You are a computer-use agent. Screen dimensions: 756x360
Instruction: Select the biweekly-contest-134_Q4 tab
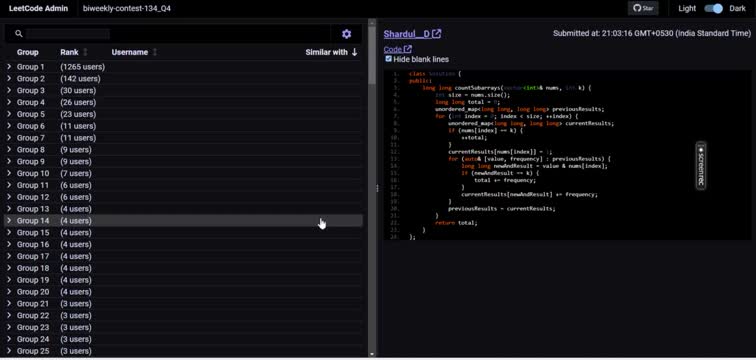(126, 8)
